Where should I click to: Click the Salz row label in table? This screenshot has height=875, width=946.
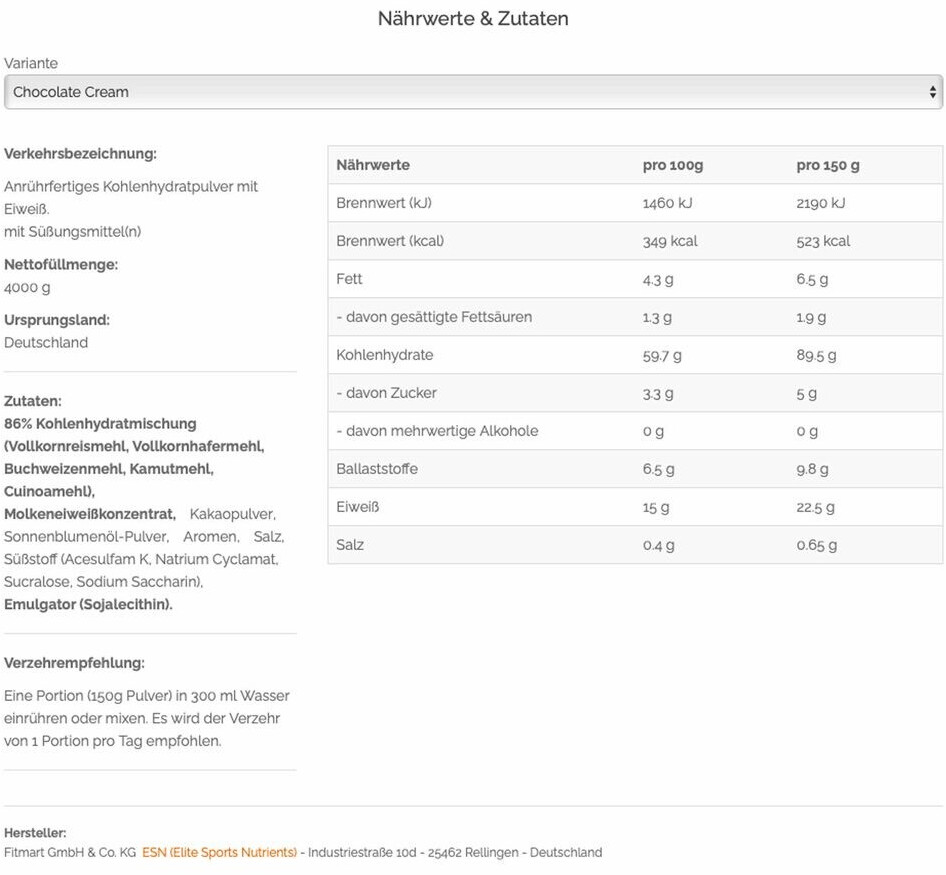coord(350,545)
